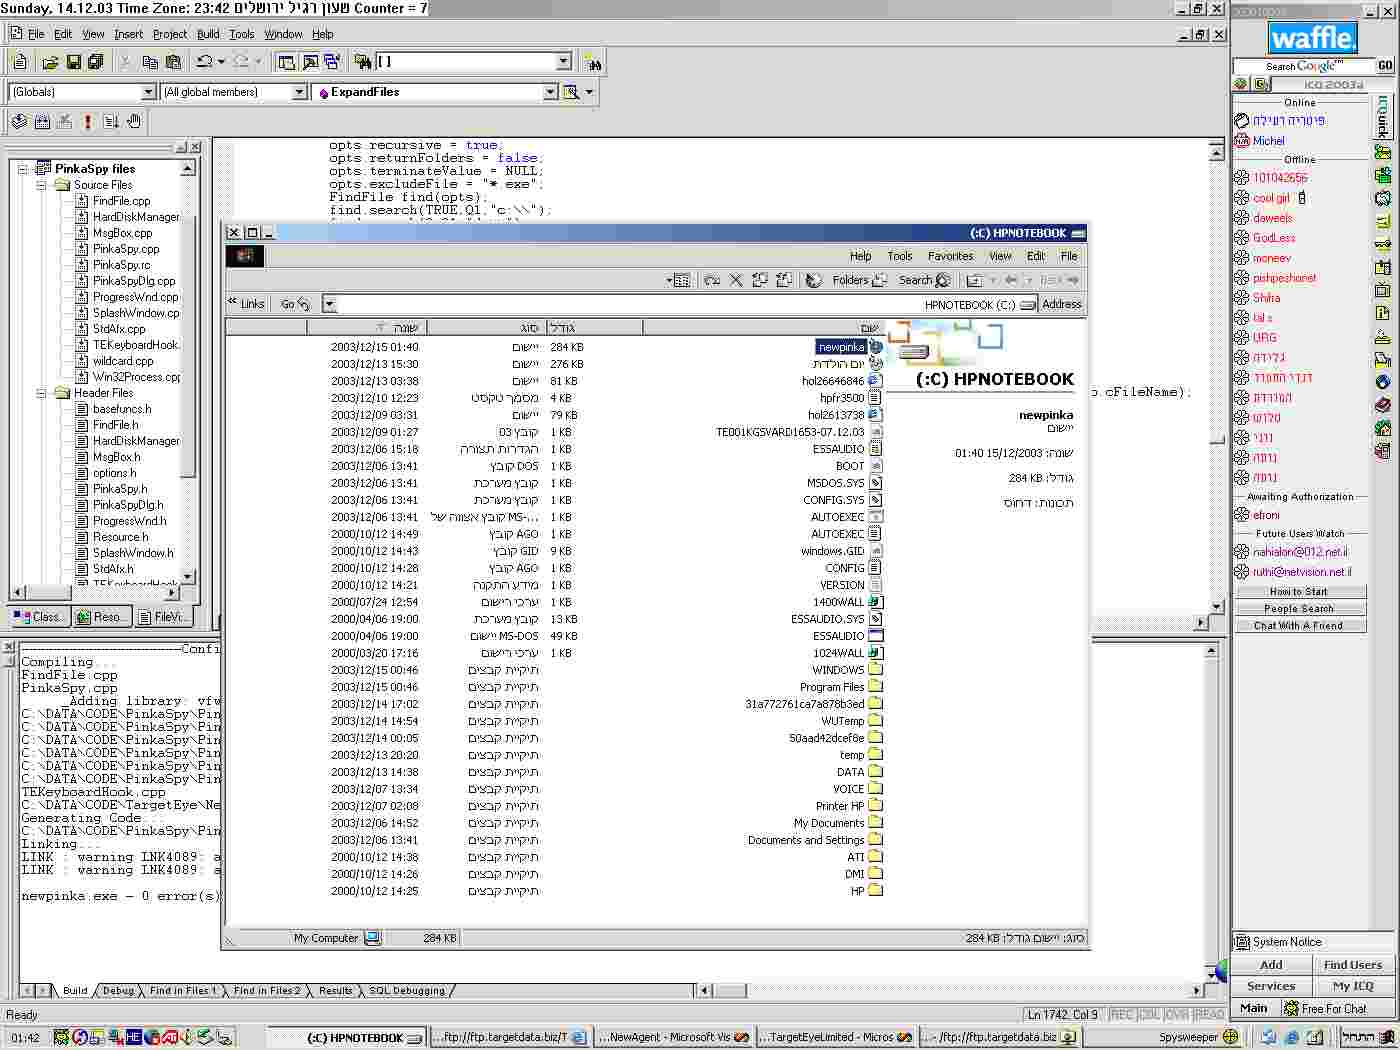Click the New Text File toolbar icon

tap(19, 62)
